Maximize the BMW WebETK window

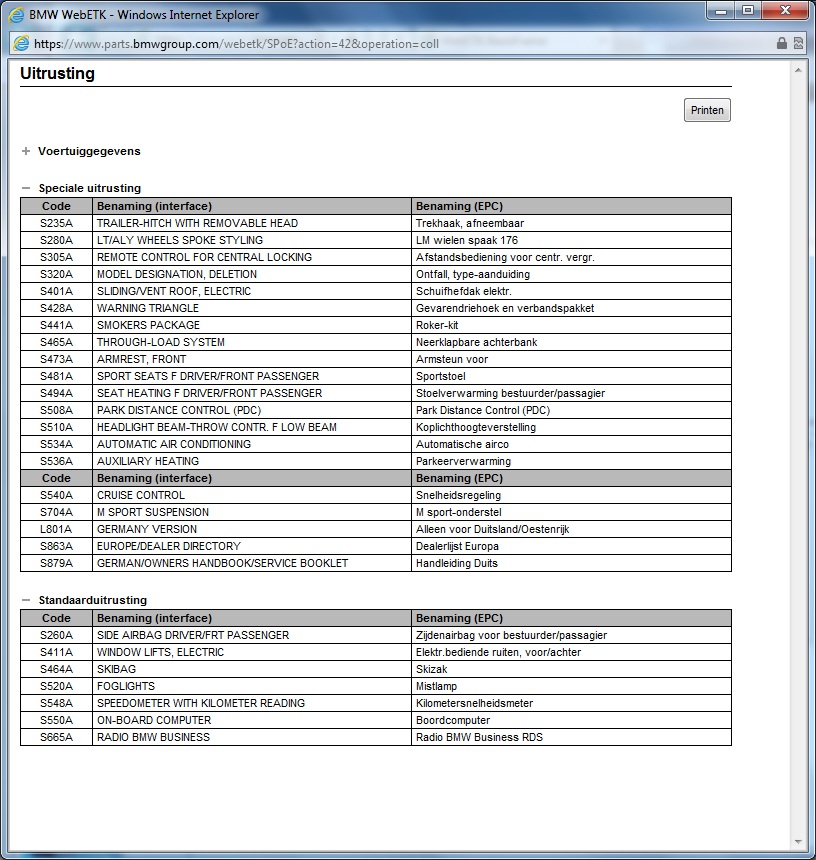(748, 10)
